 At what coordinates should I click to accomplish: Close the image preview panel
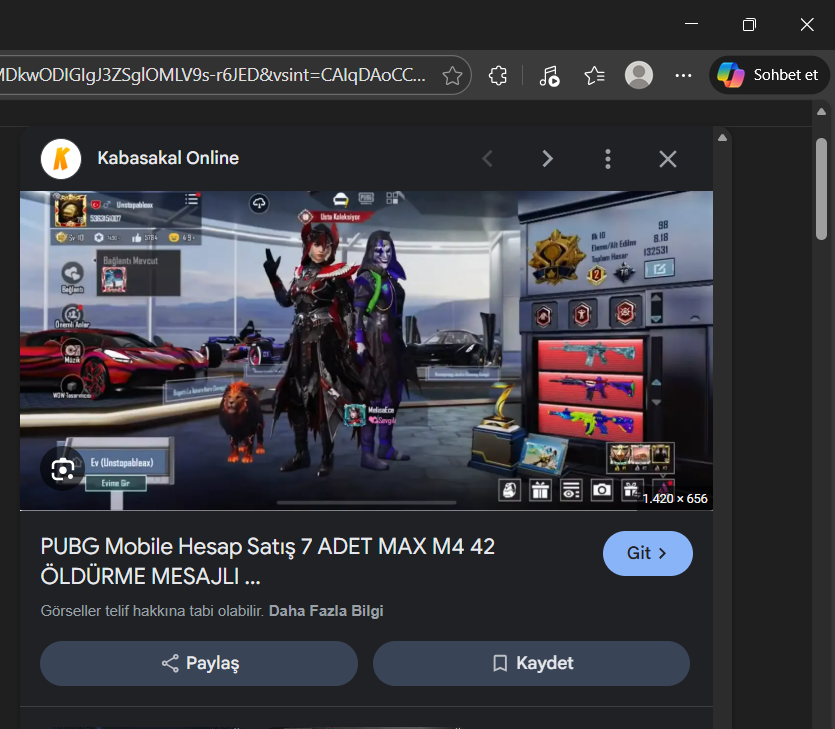pos(668,159)
